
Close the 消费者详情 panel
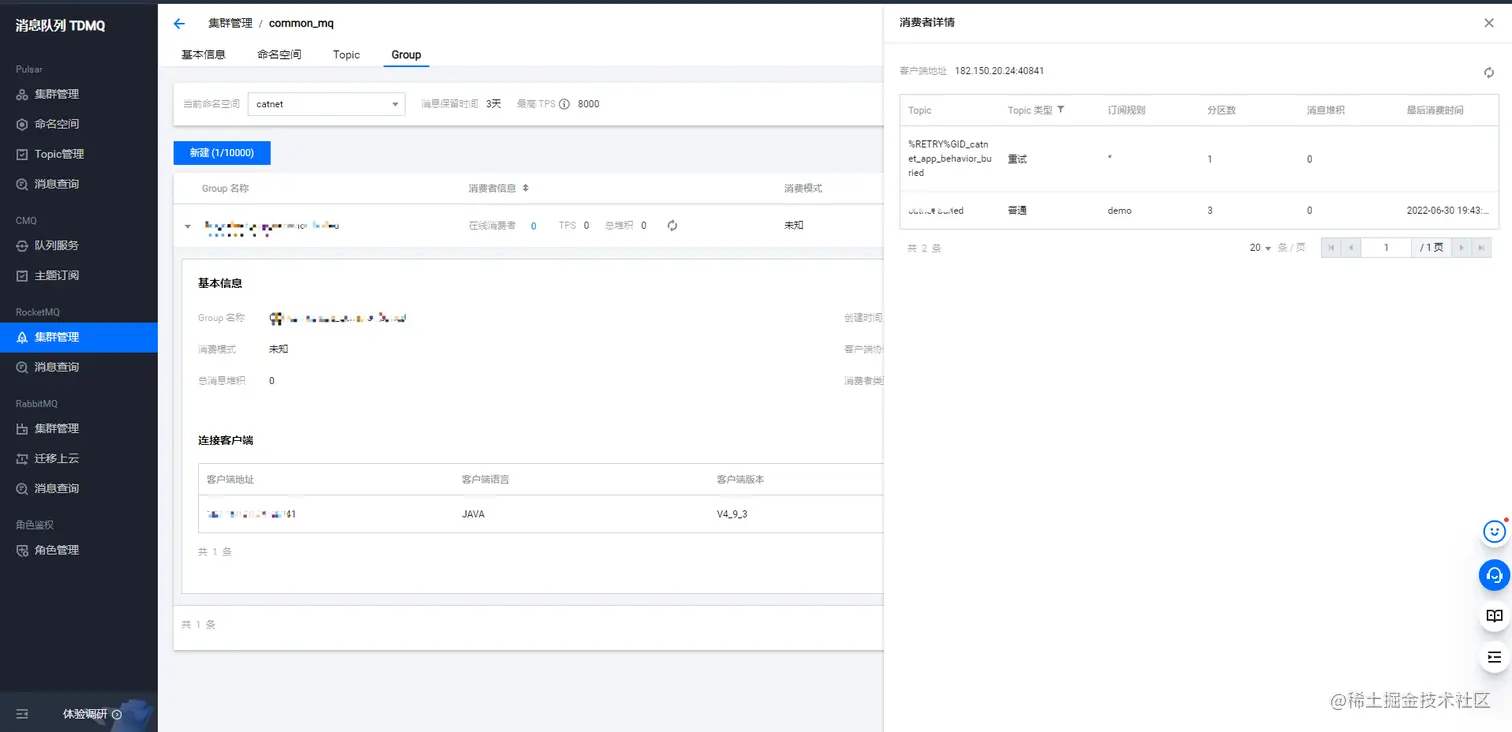[1489, 23]
